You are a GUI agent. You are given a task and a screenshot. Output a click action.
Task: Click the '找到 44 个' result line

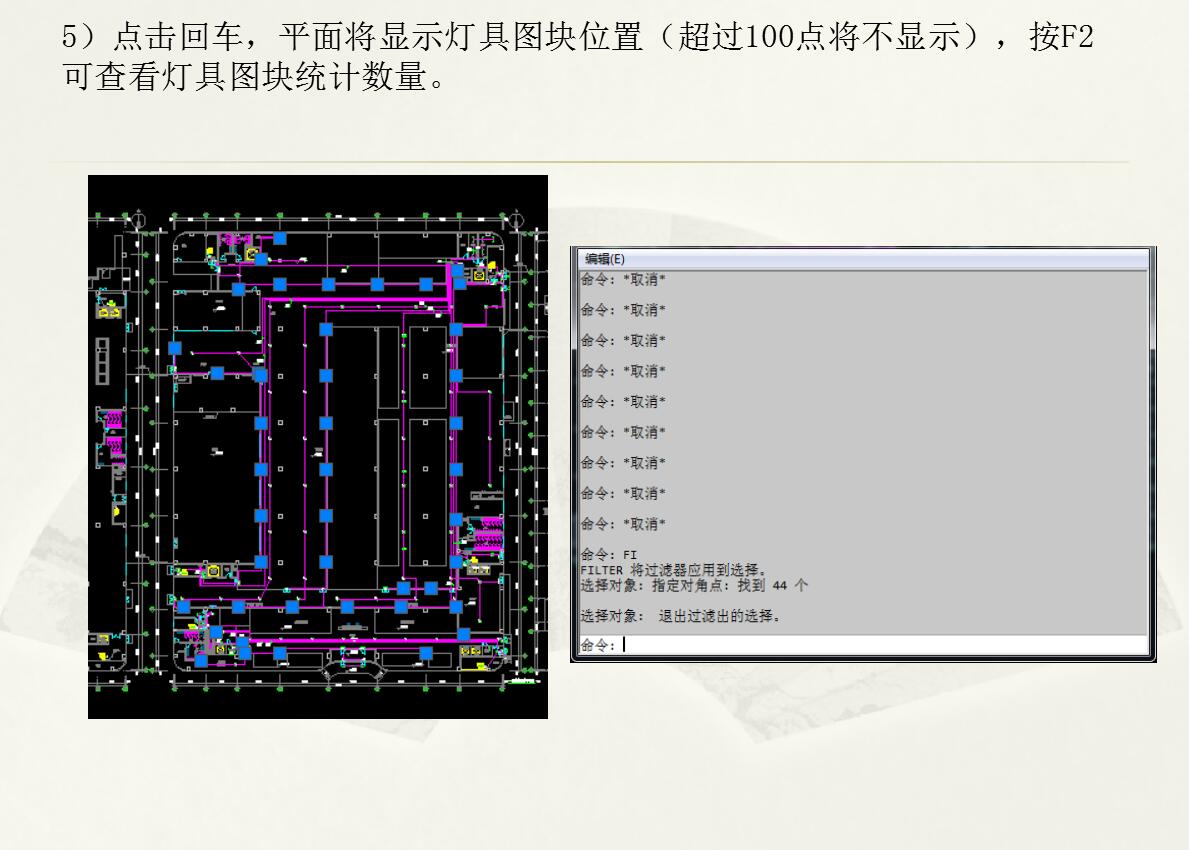click(x=694, y=585)
